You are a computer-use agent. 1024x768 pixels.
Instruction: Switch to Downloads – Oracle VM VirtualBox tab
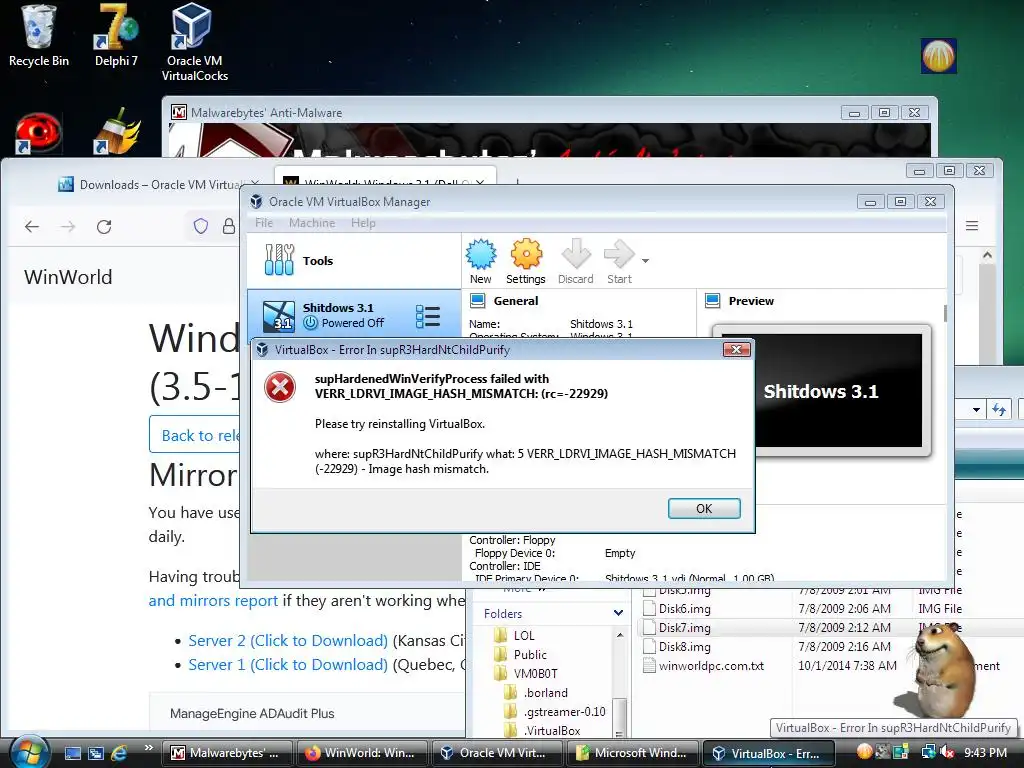[159, 185]
